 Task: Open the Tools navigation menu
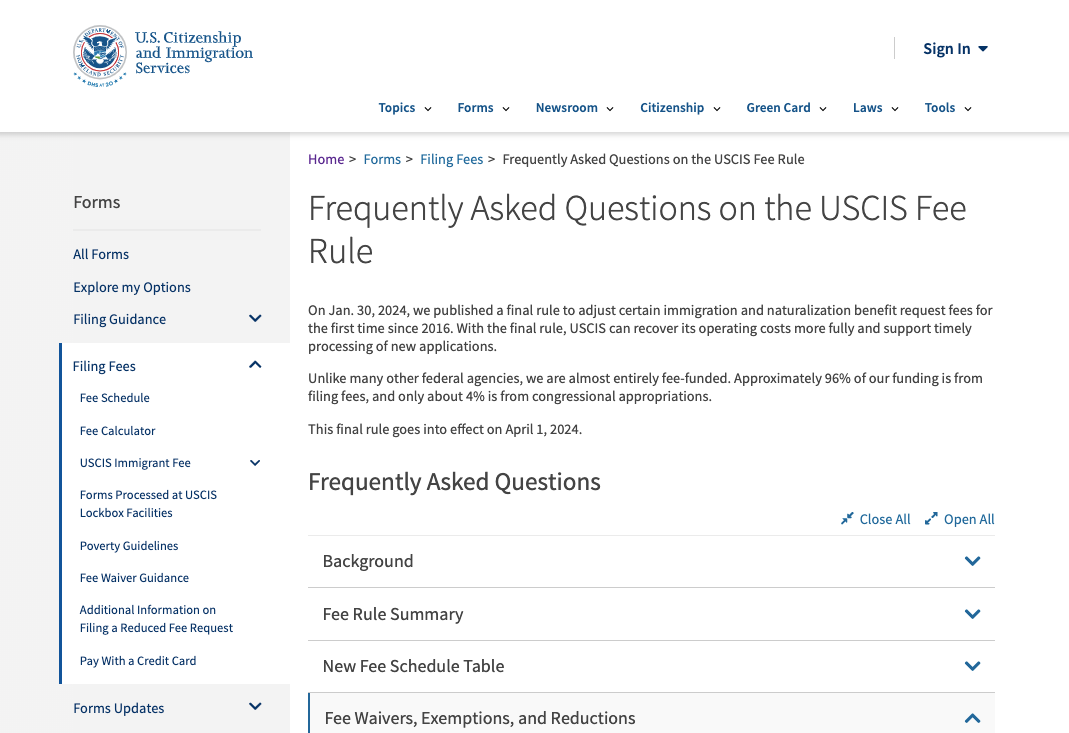[948, 108]
